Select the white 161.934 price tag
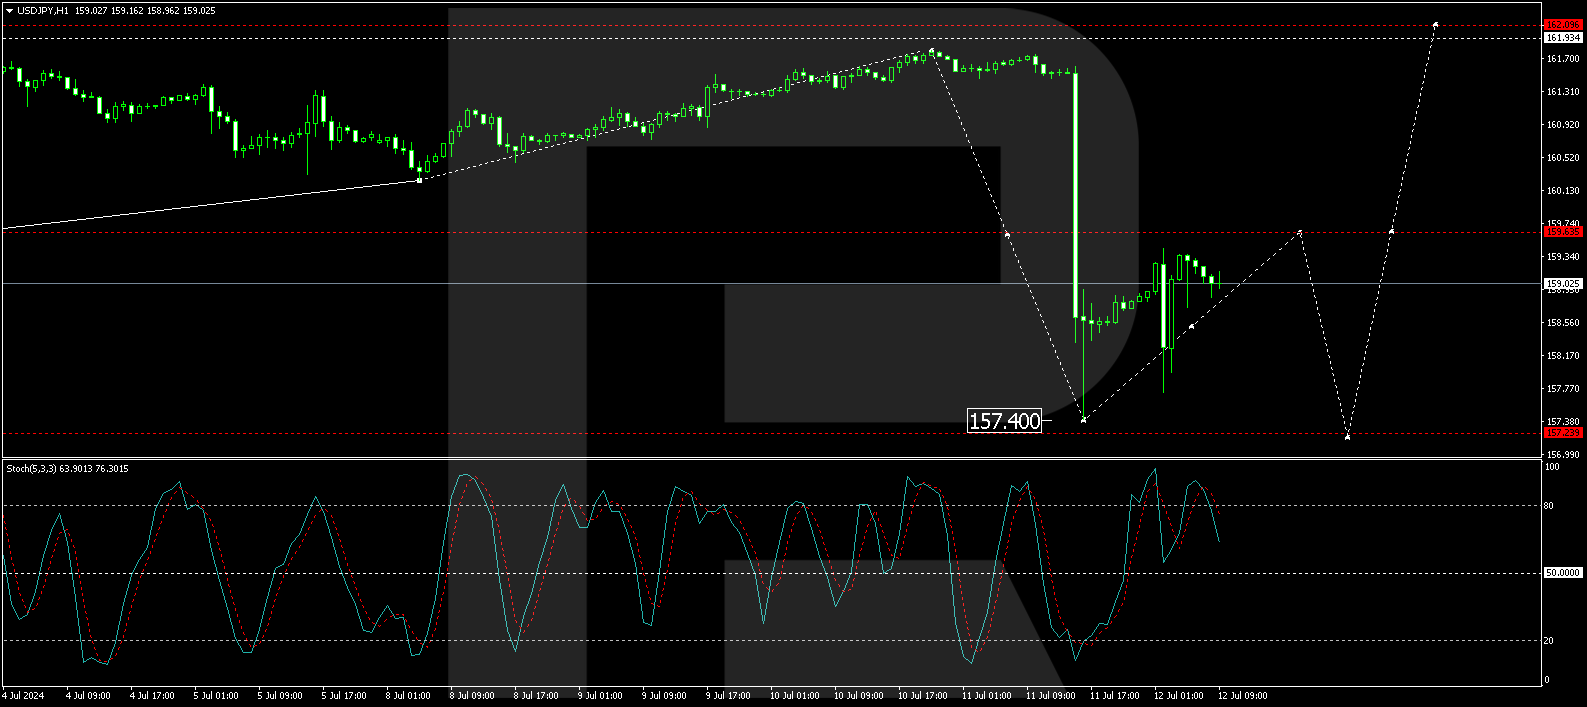Viewport: 1587px width, 707px height. (1563, 38)
